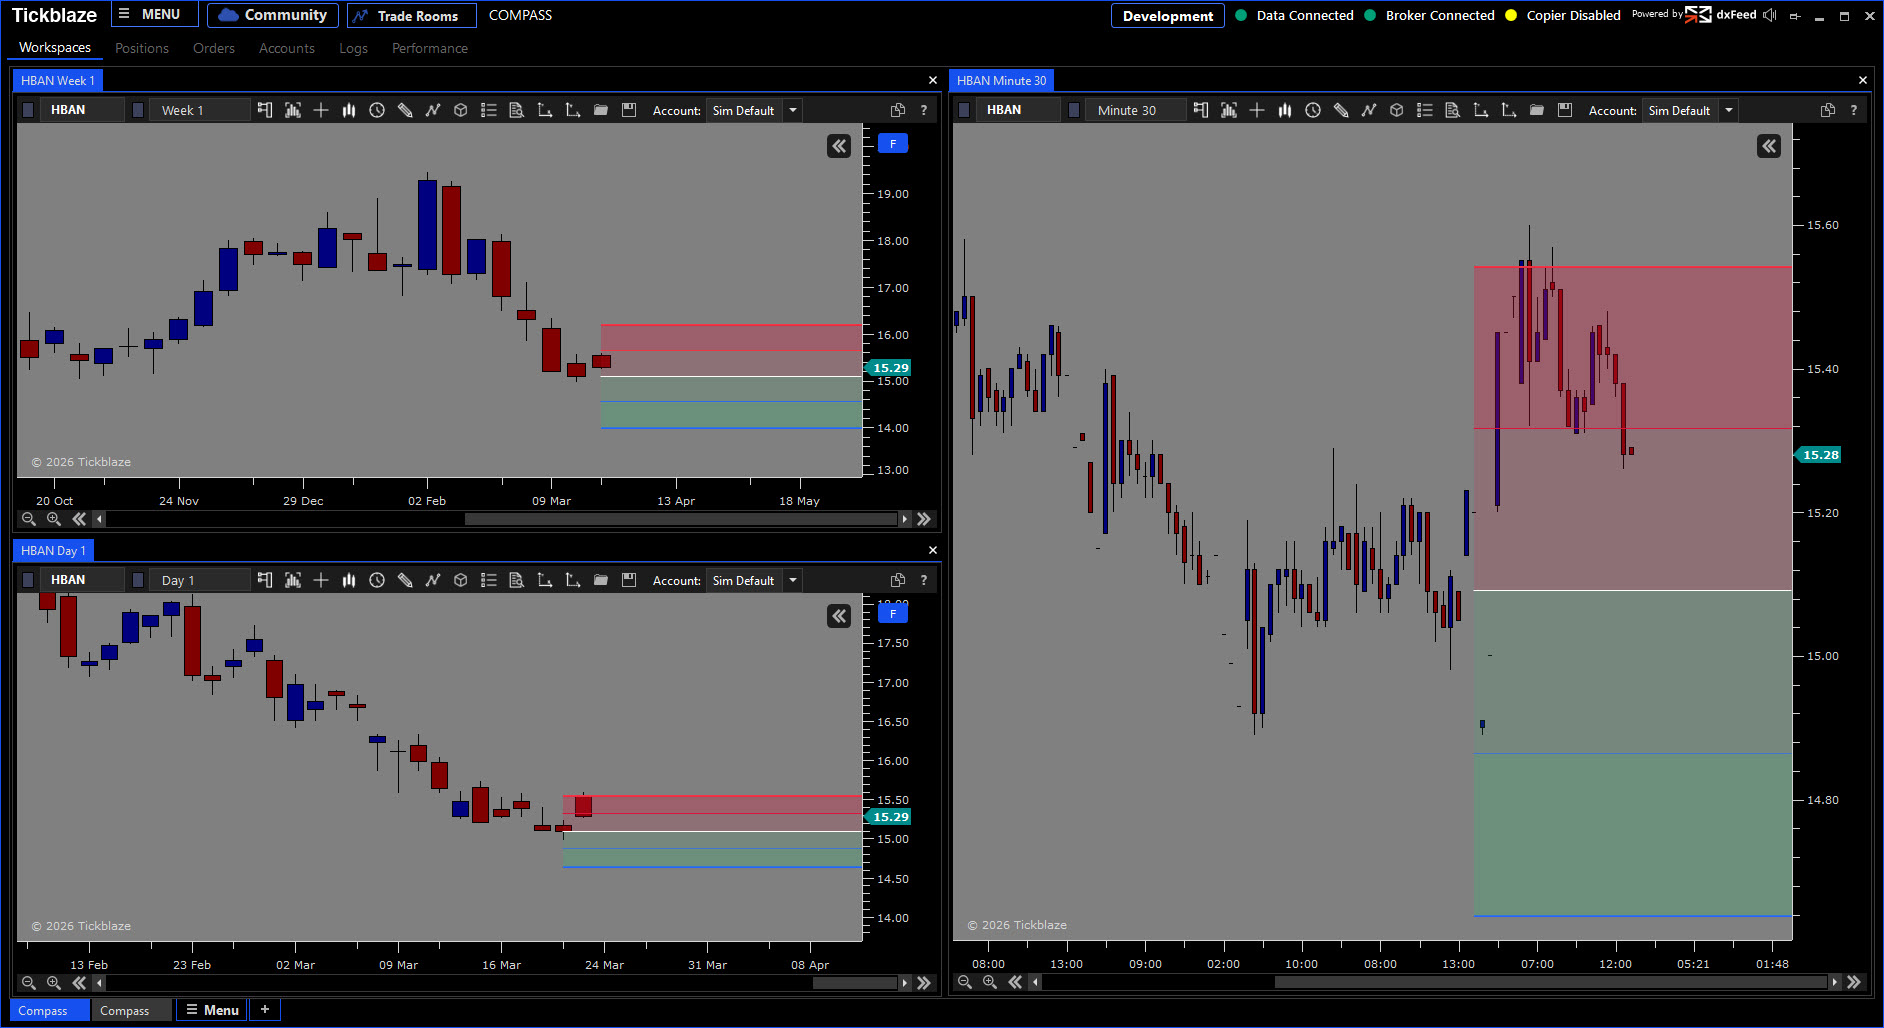Open the Performance tab

[429, 48]
